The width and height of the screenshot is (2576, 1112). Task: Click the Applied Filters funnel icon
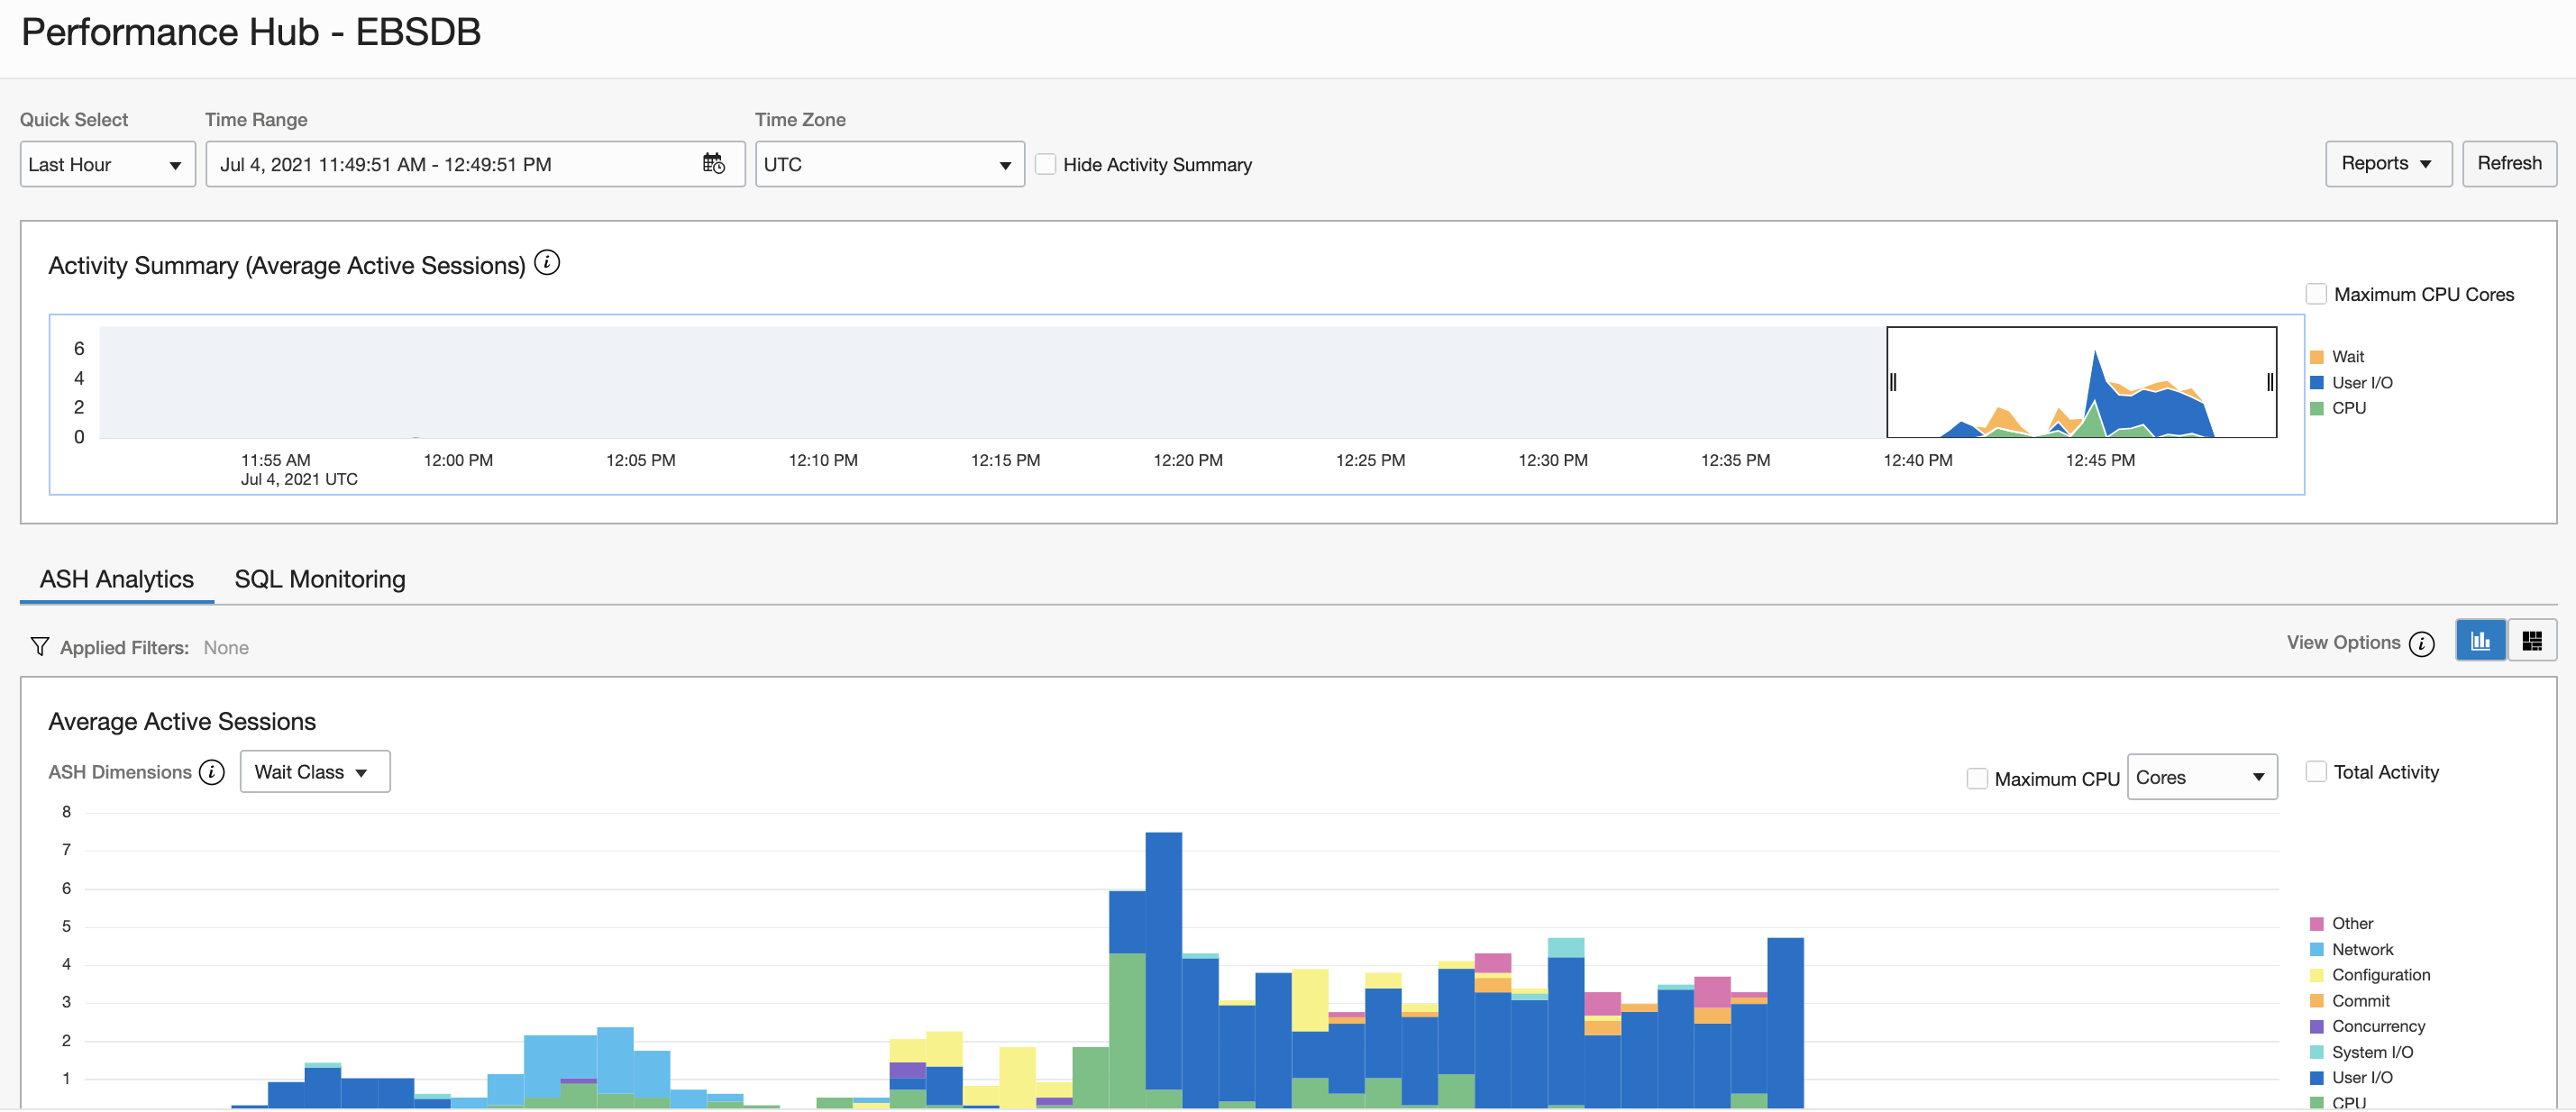point(40,646)
